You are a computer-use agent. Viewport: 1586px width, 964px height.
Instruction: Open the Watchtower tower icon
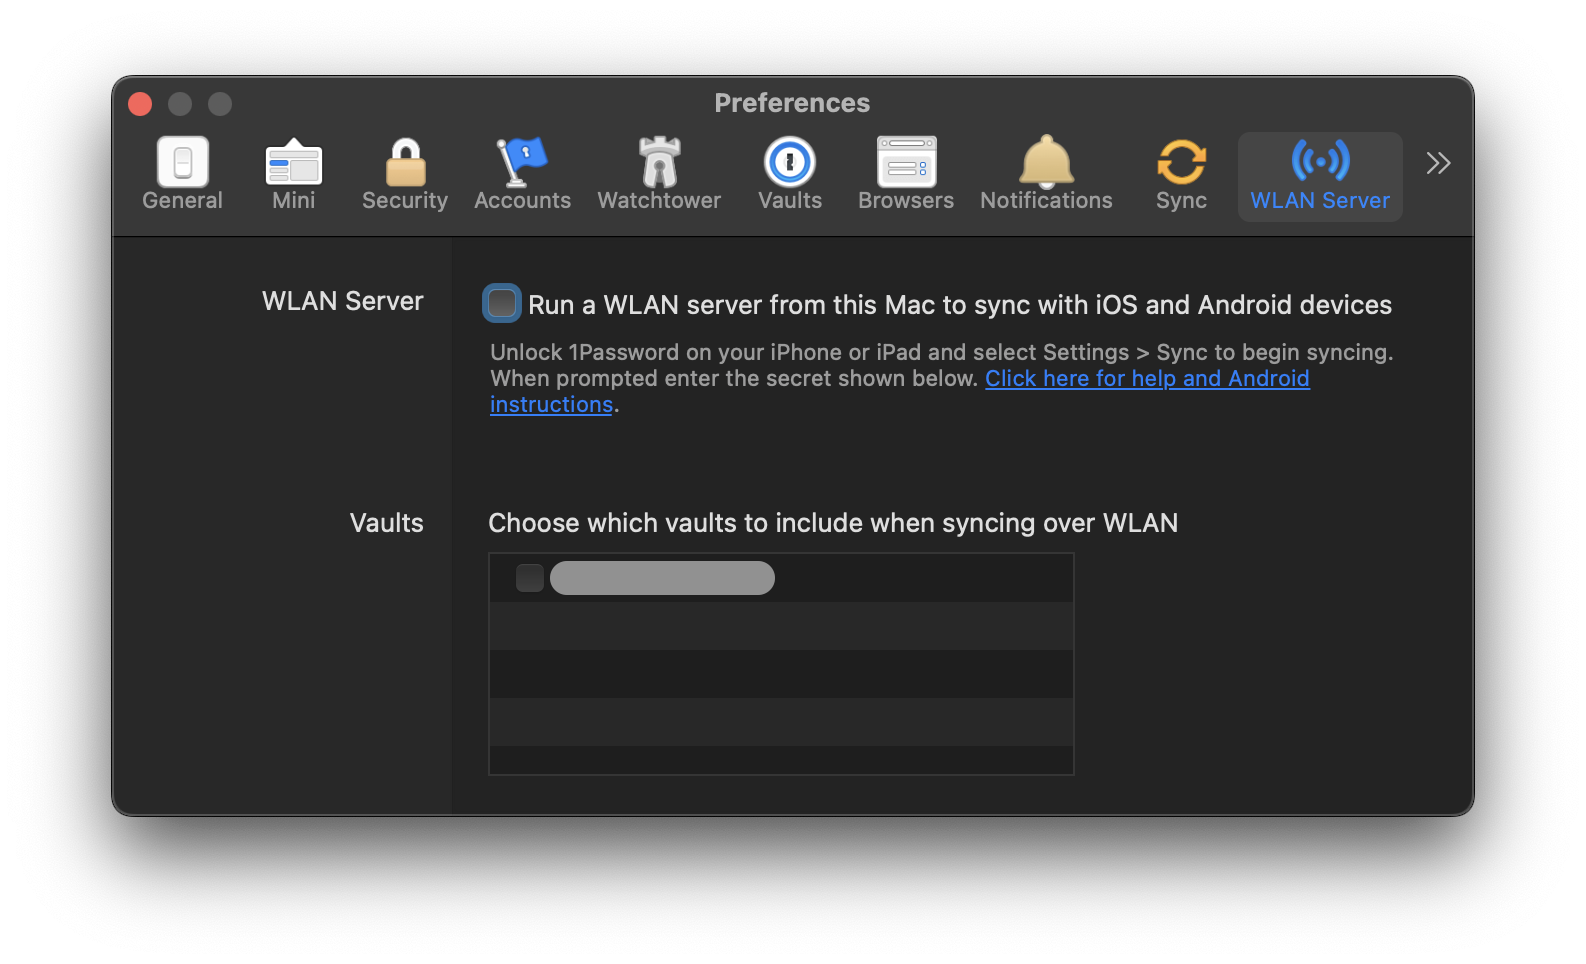tap(659, 162)
